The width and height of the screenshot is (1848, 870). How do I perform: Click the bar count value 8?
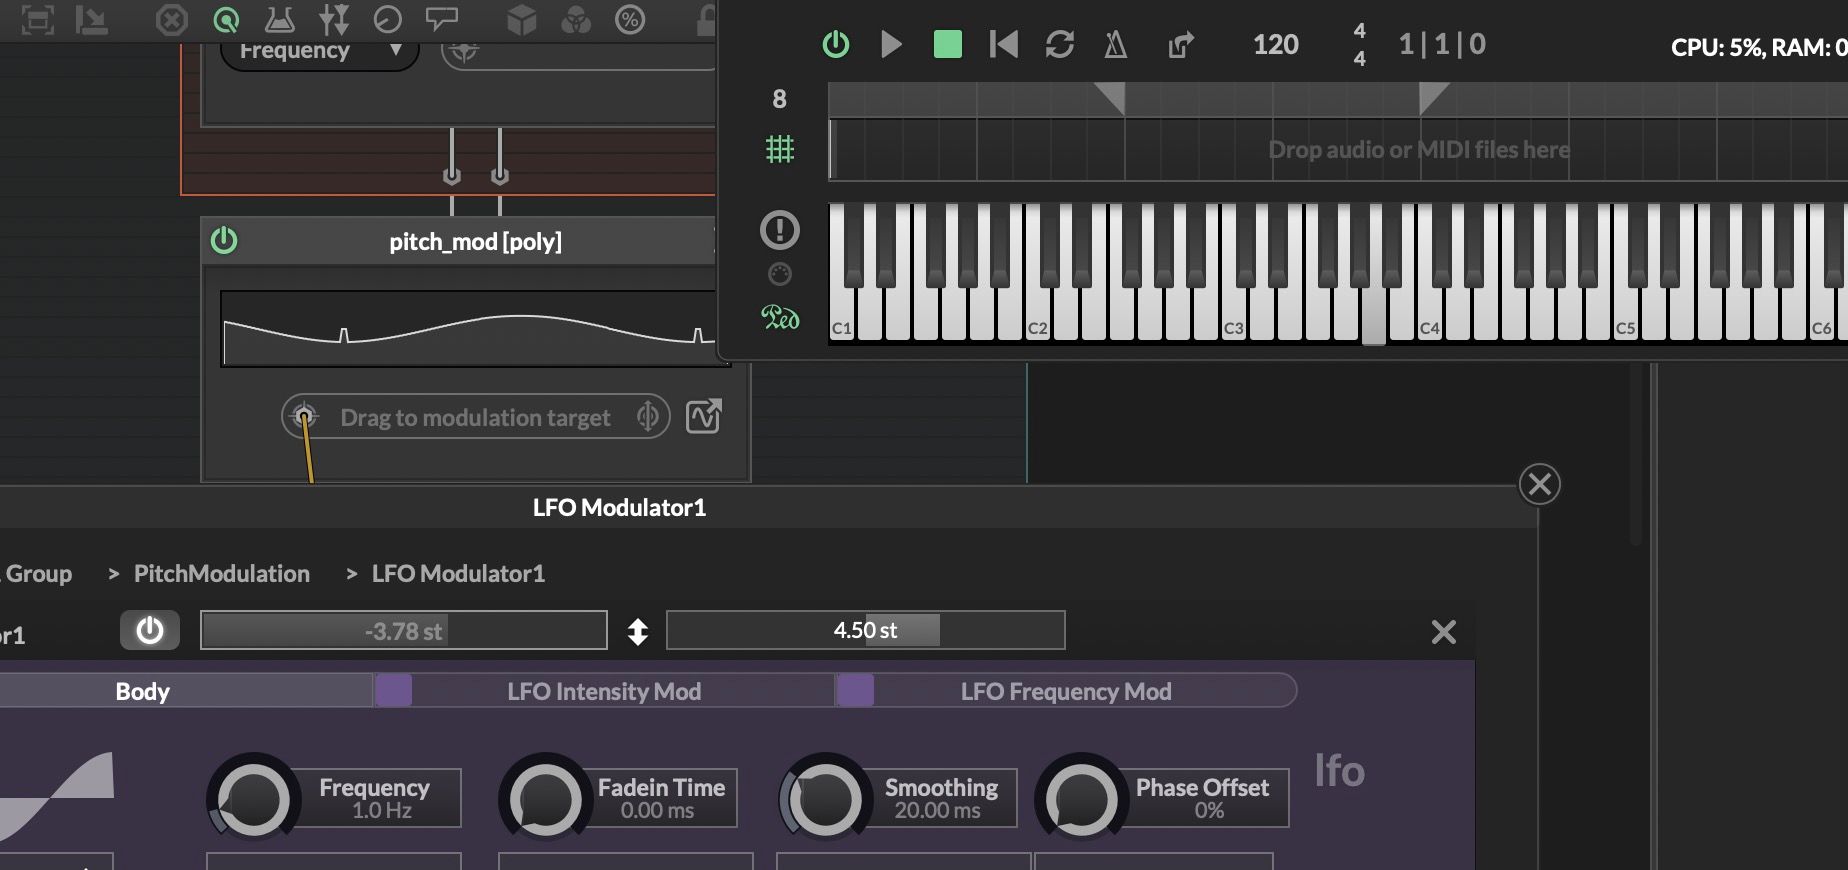pos(780,99)
